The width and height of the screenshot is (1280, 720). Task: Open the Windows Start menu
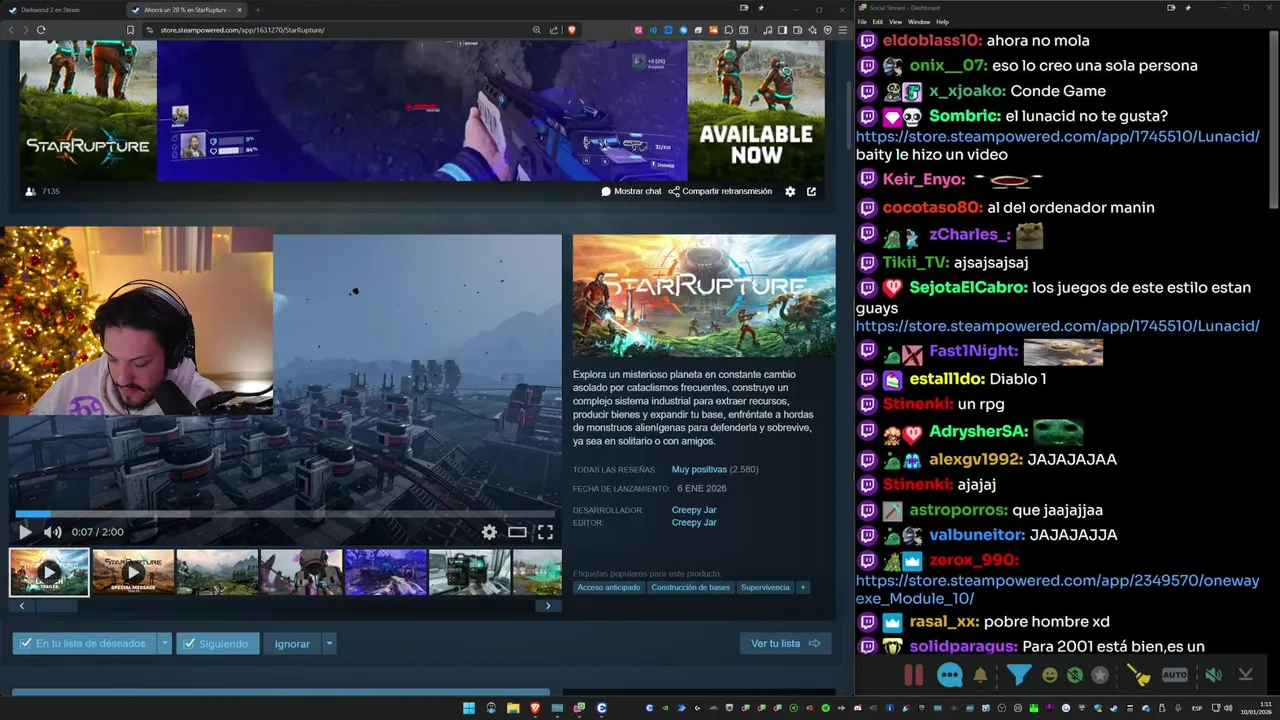point(469,708)
